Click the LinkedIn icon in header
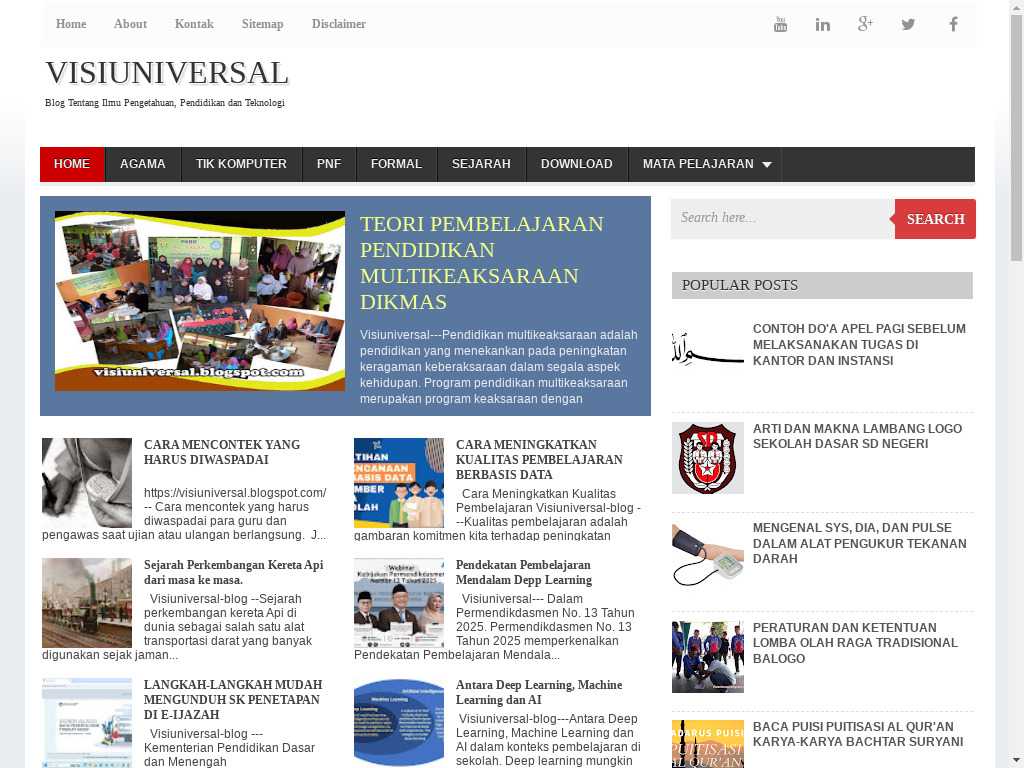1024x768 pixels. [822, 24]
